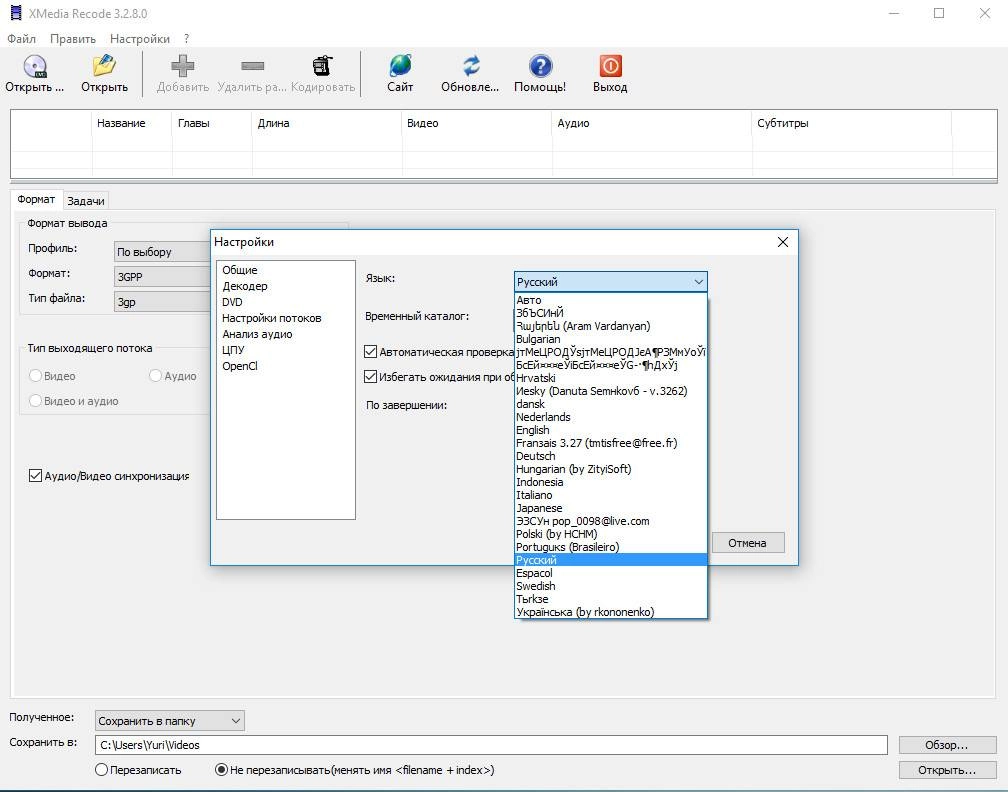Click the Отмена button

(747, 543)
